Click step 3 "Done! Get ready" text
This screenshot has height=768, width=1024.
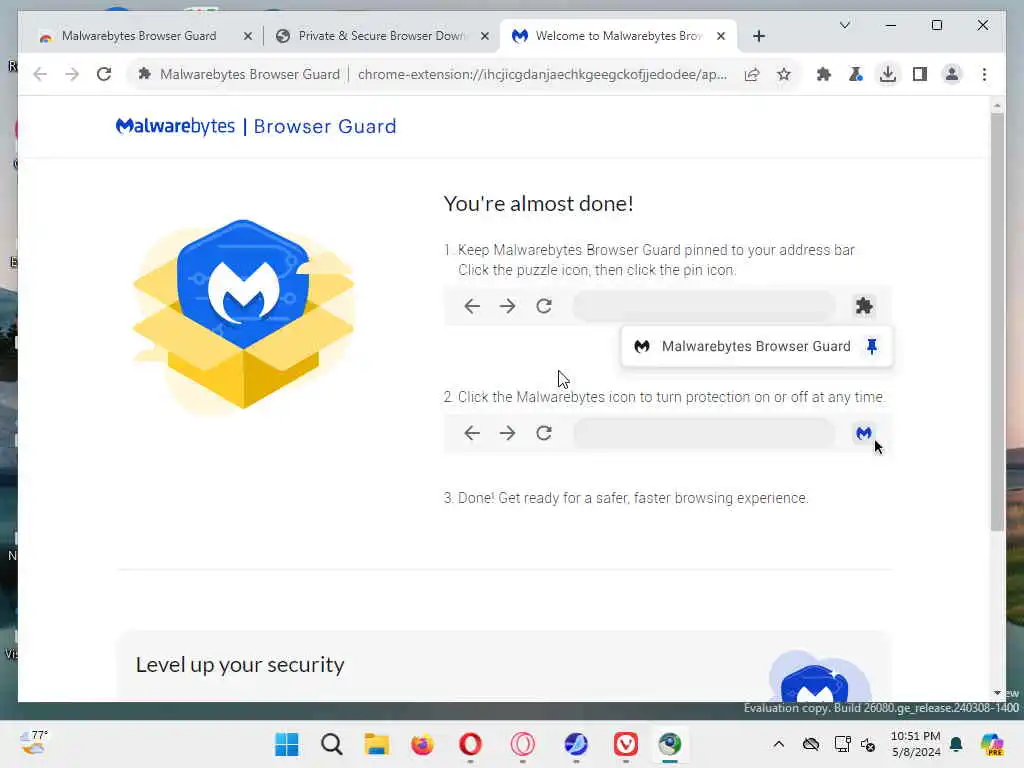pos(626,498)
